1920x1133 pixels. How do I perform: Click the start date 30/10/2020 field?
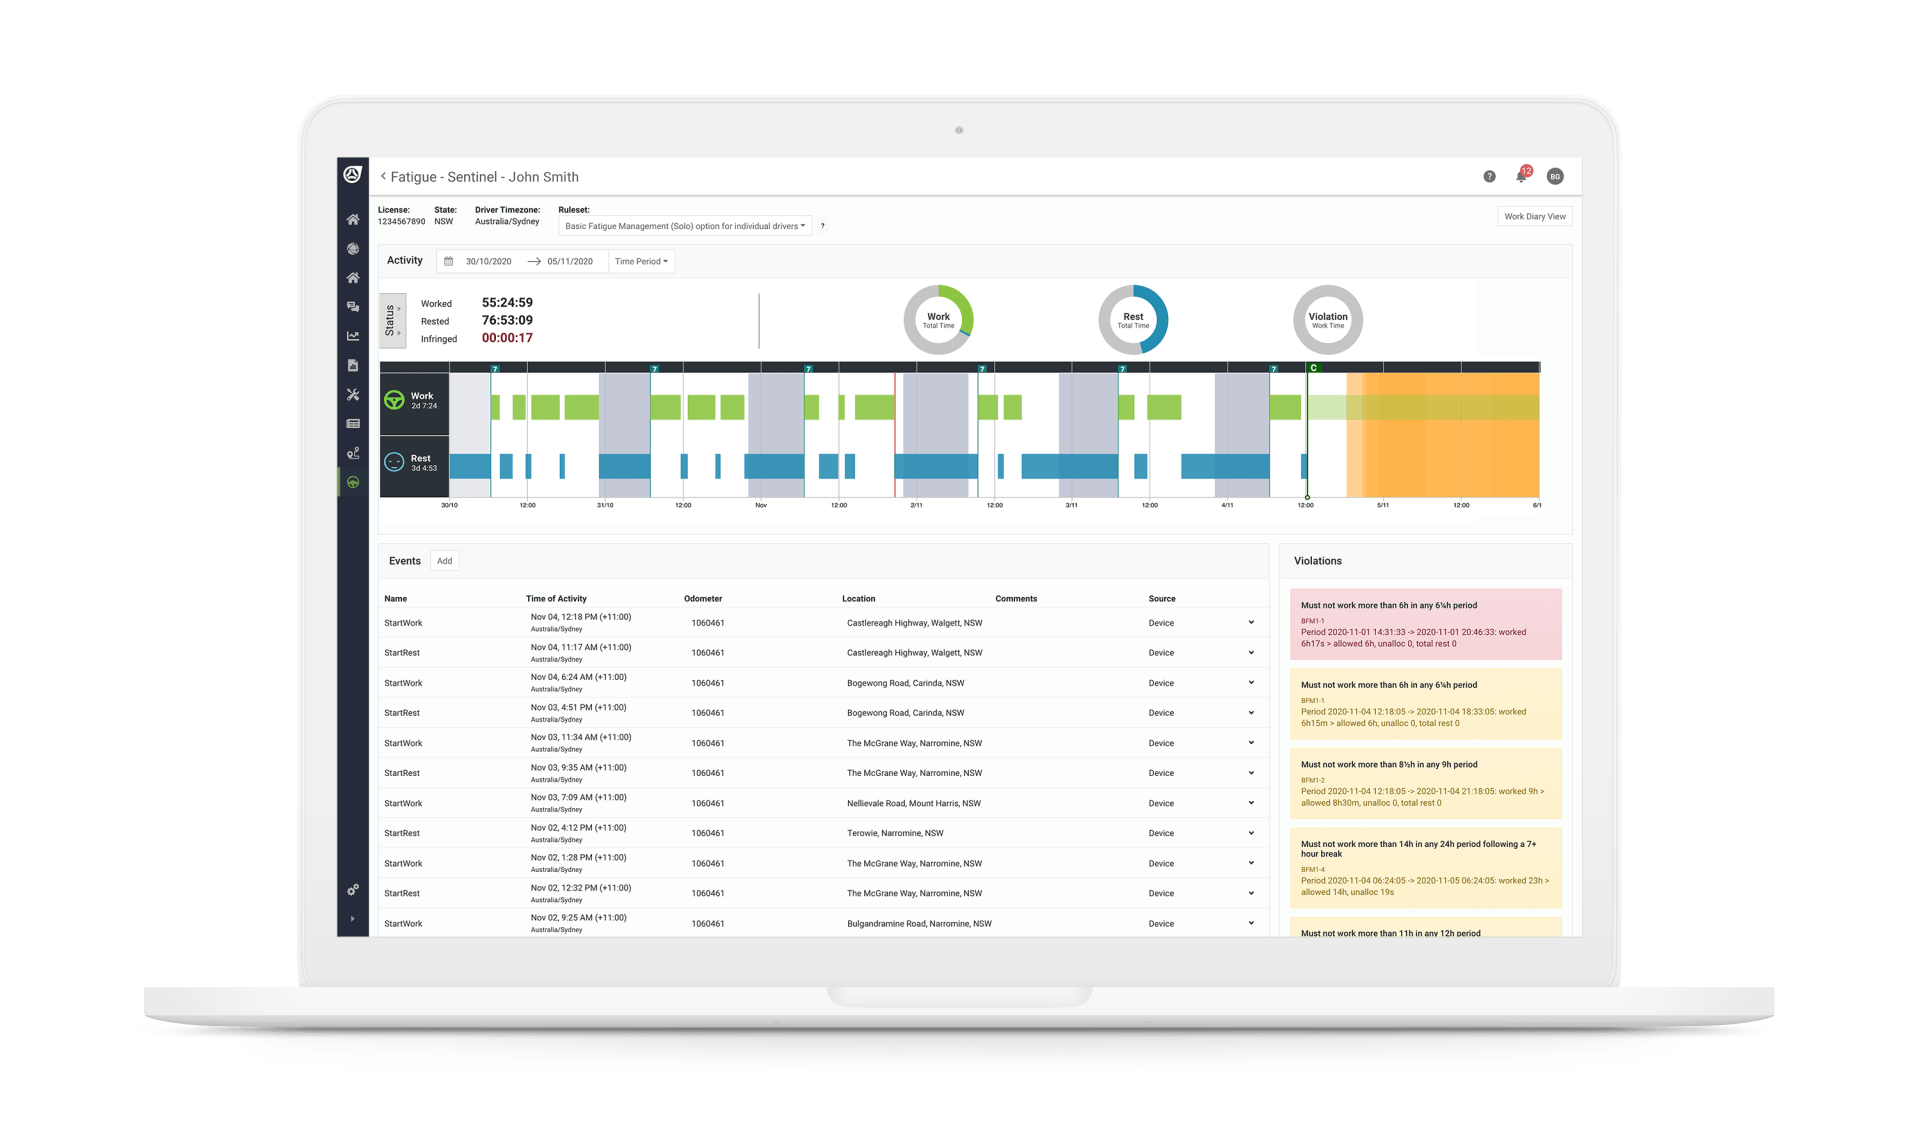click(488, 261)
